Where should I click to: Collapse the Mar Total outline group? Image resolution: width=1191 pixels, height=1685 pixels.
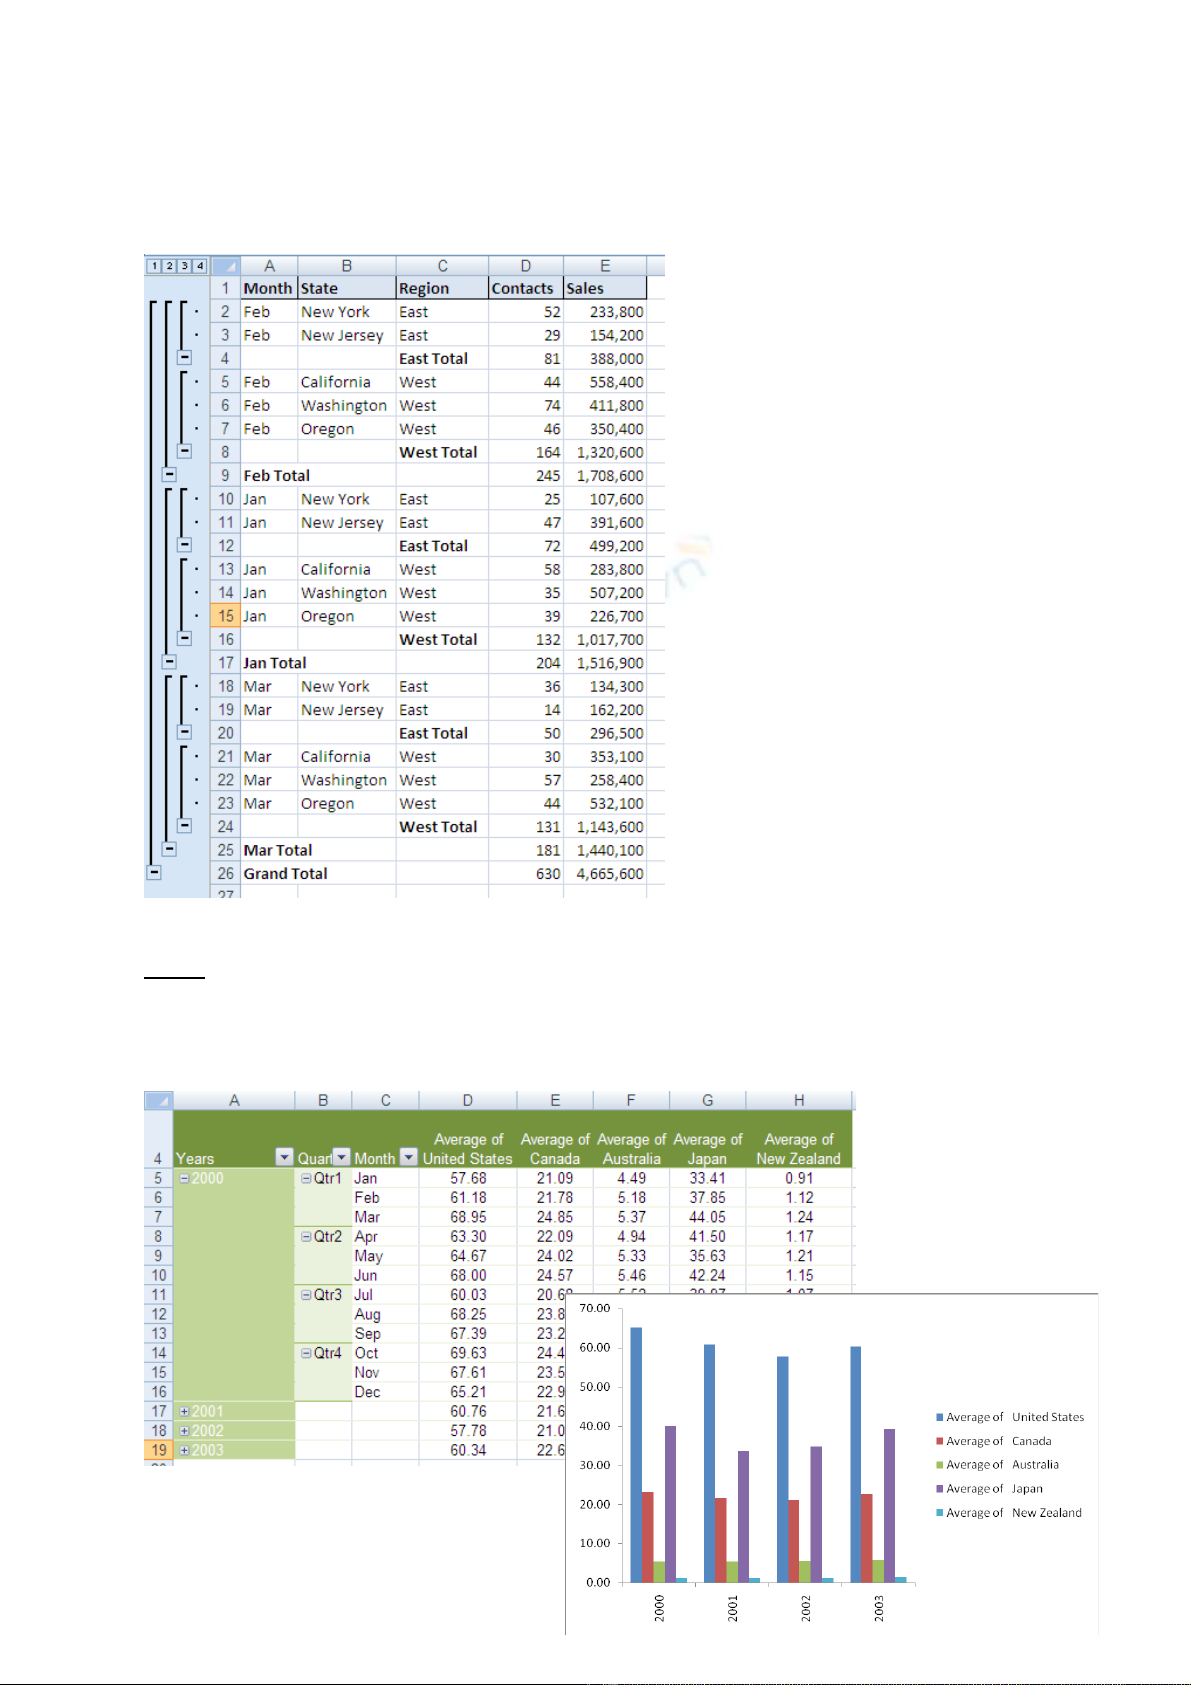[x=169, y=850]
